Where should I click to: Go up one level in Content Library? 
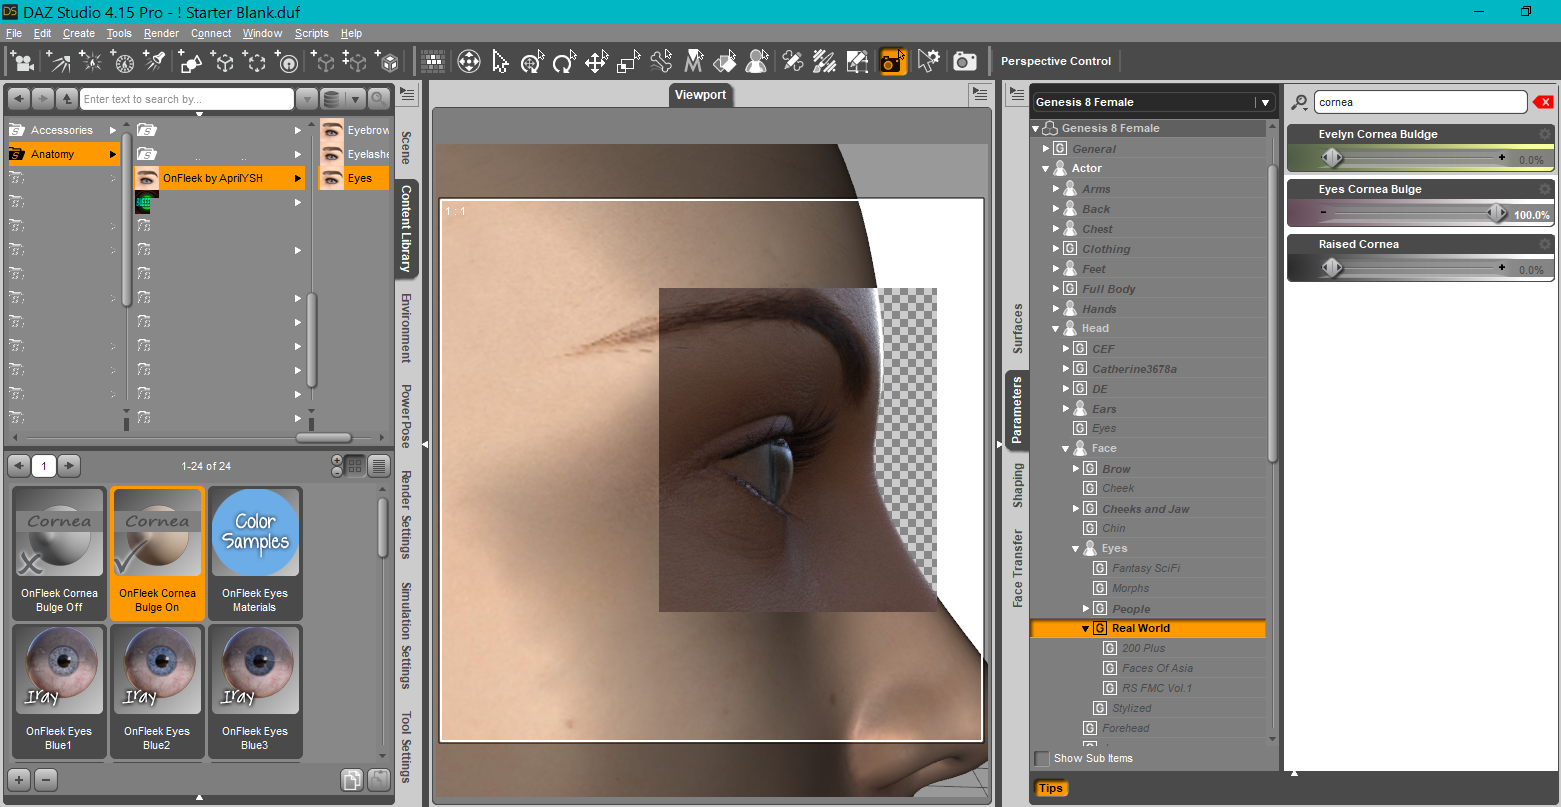(x=66, y=98)
